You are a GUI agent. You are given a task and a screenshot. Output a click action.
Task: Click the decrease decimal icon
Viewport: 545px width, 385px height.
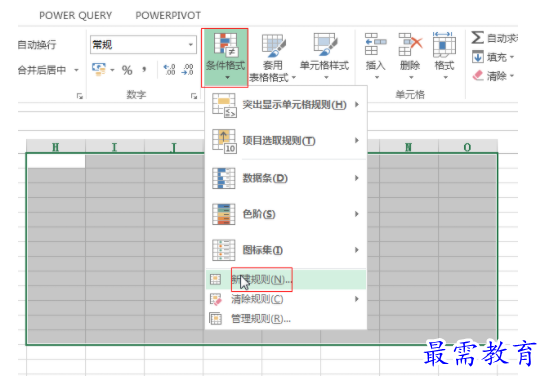(x=188, y=70)
